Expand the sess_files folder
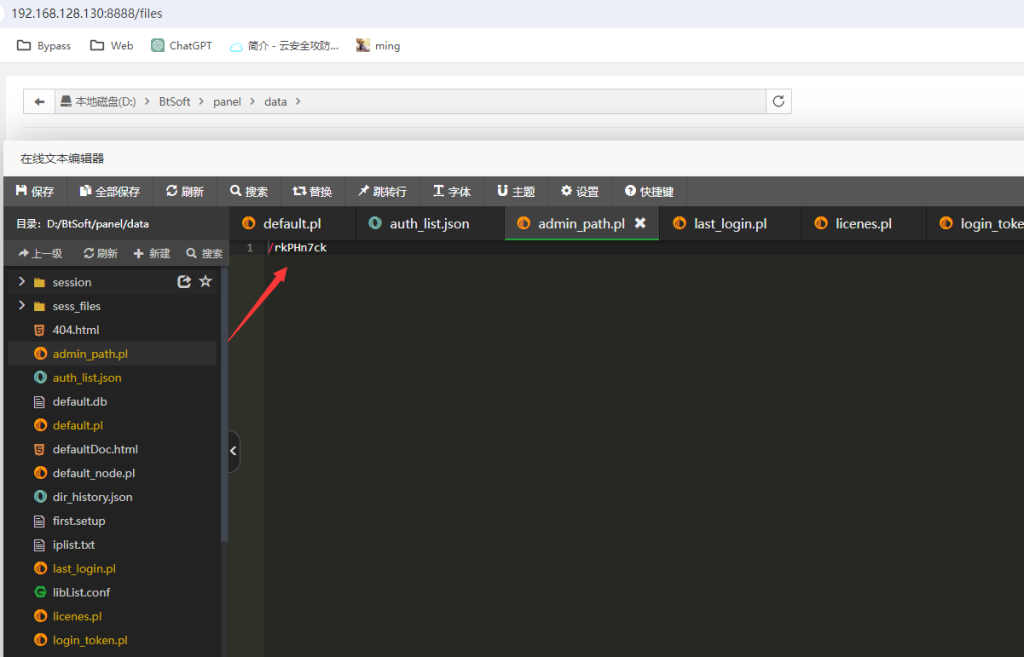Screen dimensions: 1024x657 (22, 306)
